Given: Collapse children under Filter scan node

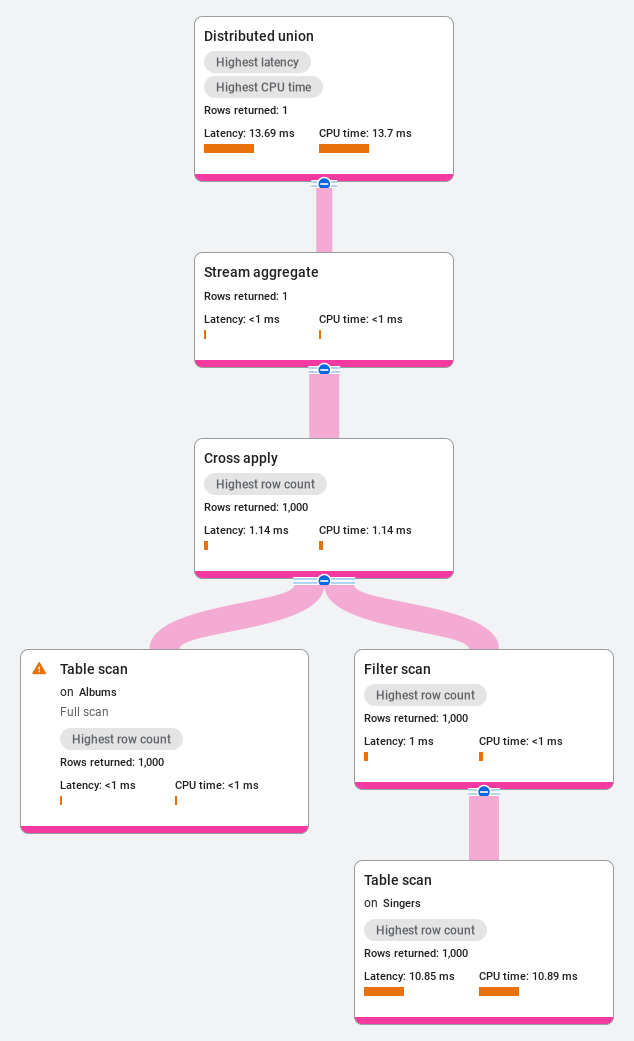Looking at the screenshot, I should (484, 791).
